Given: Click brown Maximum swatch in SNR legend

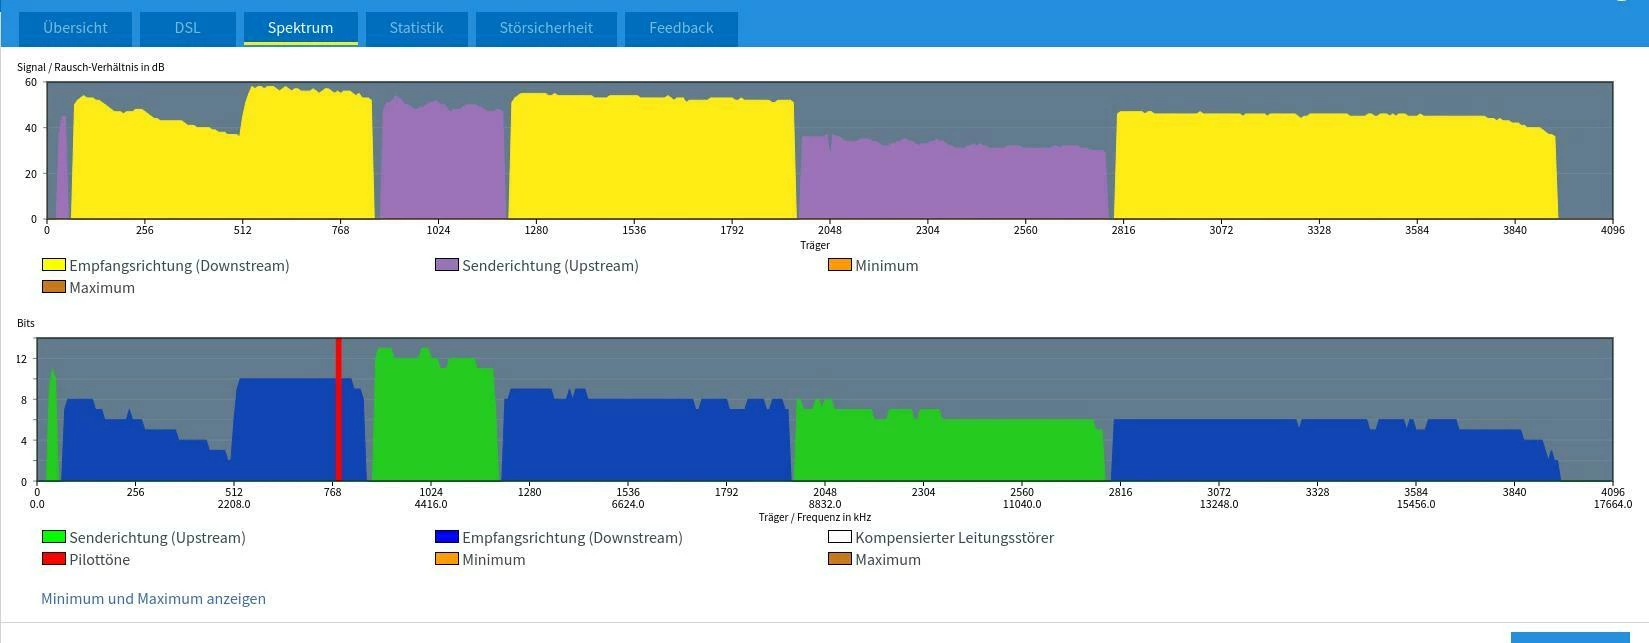Looking at the screenshot, I should pos(54,287).
